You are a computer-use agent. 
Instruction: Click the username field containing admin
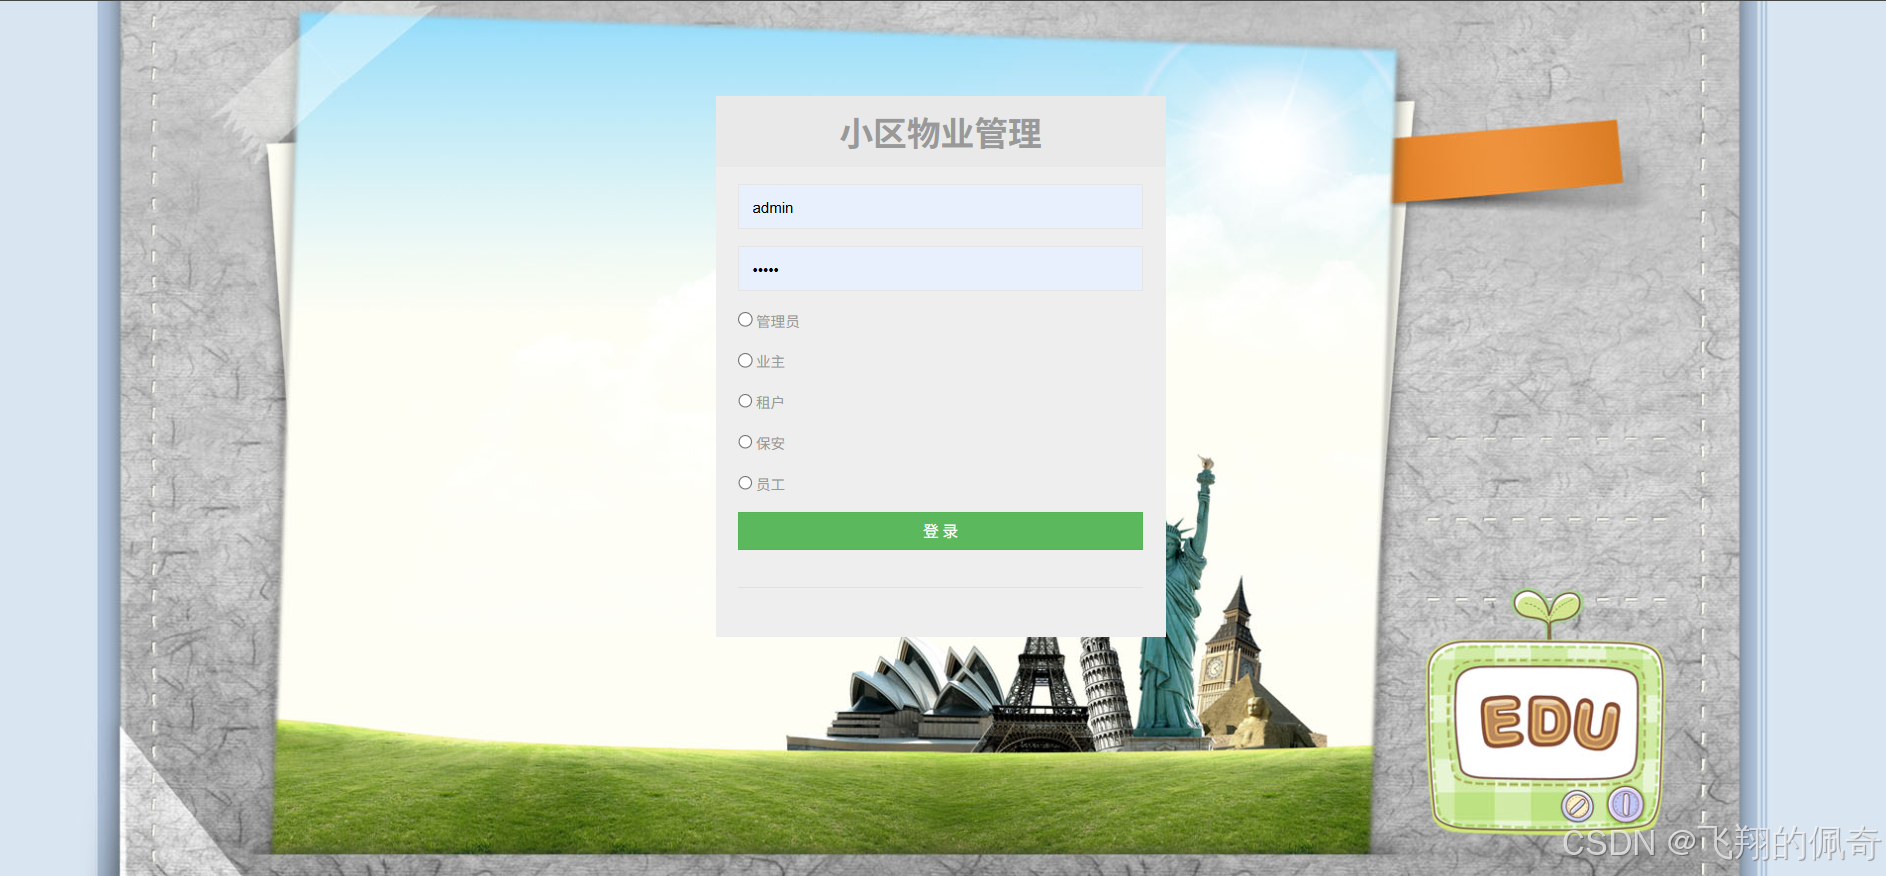click(940, 207)
